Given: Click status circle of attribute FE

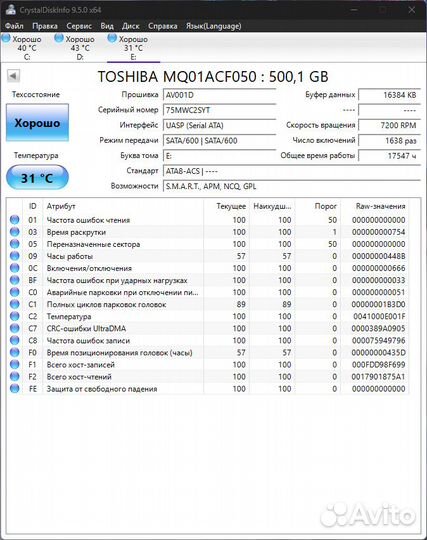Looking at the screenshot, I should (15, 388).
